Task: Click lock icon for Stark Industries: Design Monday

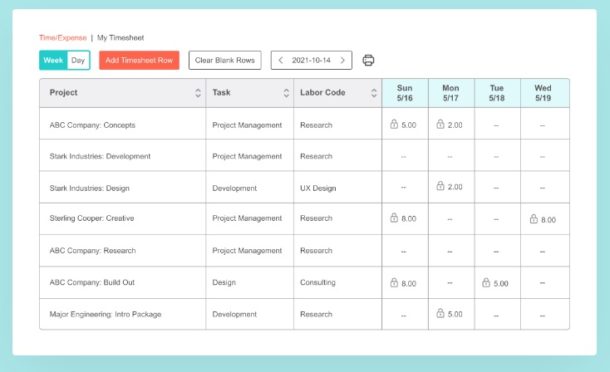Action: pyautogui.click(x=440, y=186)
